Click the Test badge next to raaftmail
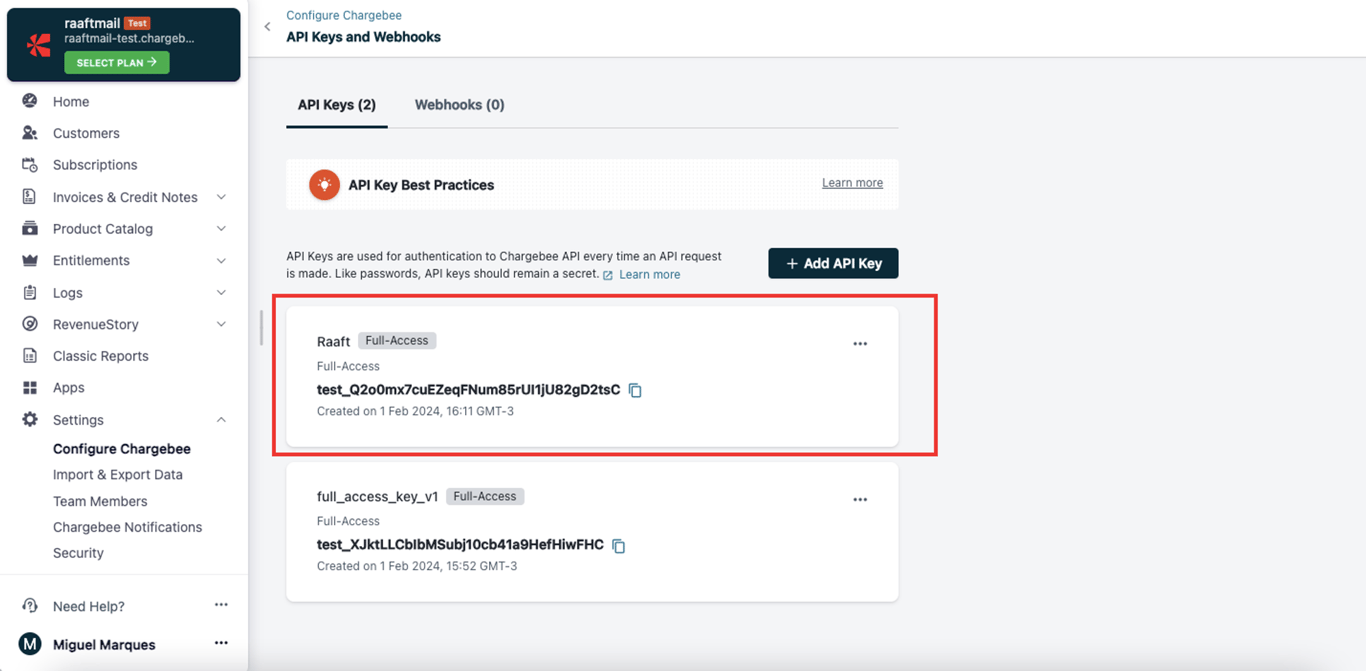This screenshot has width=1366, height=671. pyautogui.click(x=137, y=23)
